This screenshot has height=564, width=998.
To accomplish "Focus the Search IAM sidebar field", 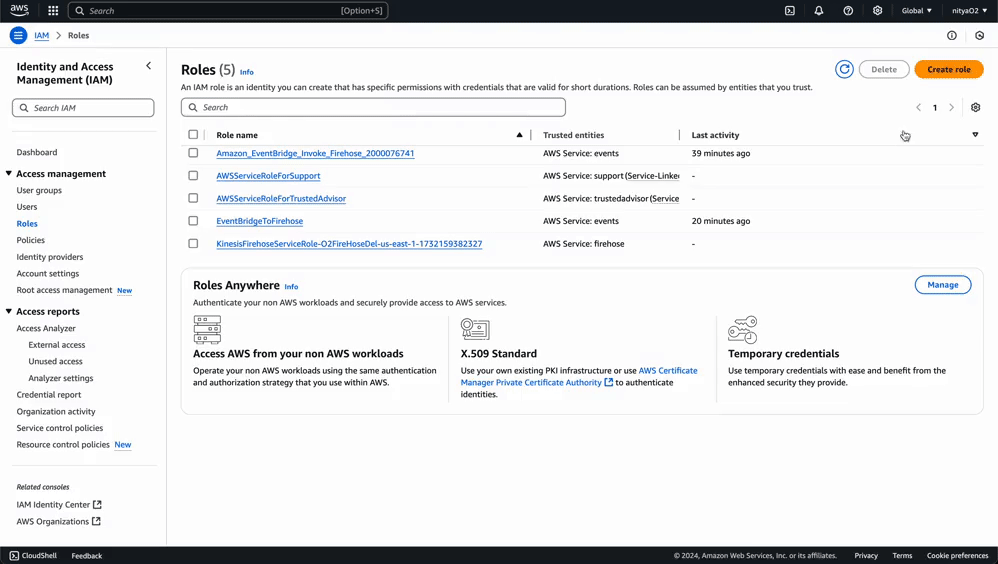I will point(83,108).
